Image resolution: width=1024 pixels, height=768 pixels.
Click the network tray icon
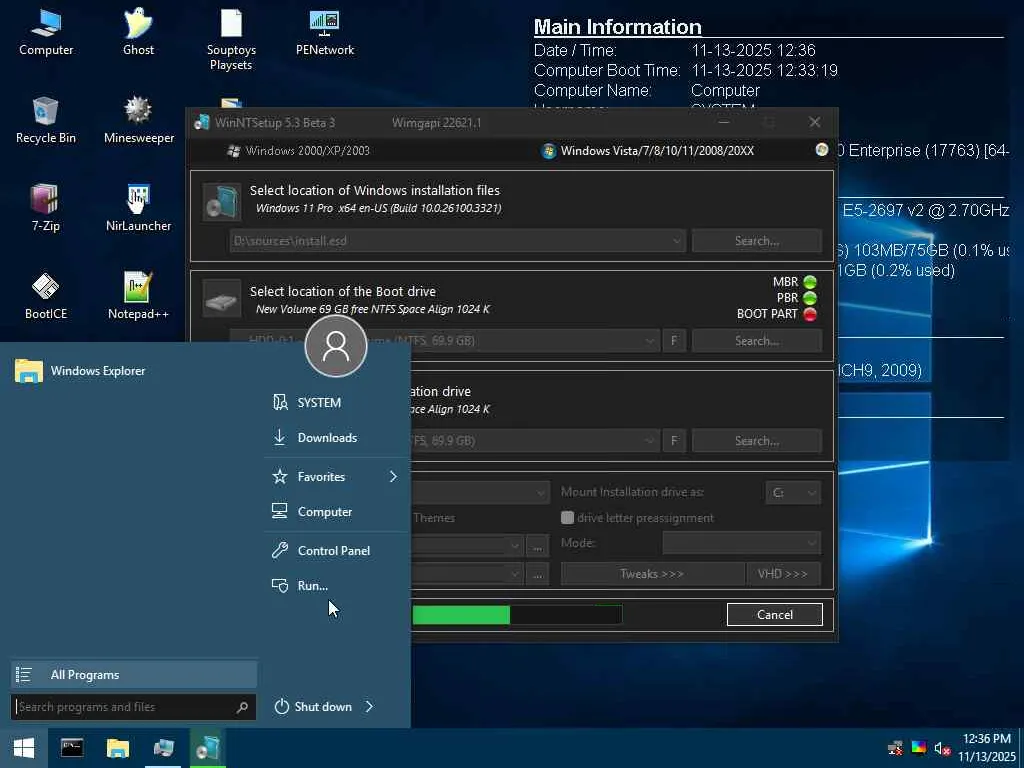tap(895, 748)
